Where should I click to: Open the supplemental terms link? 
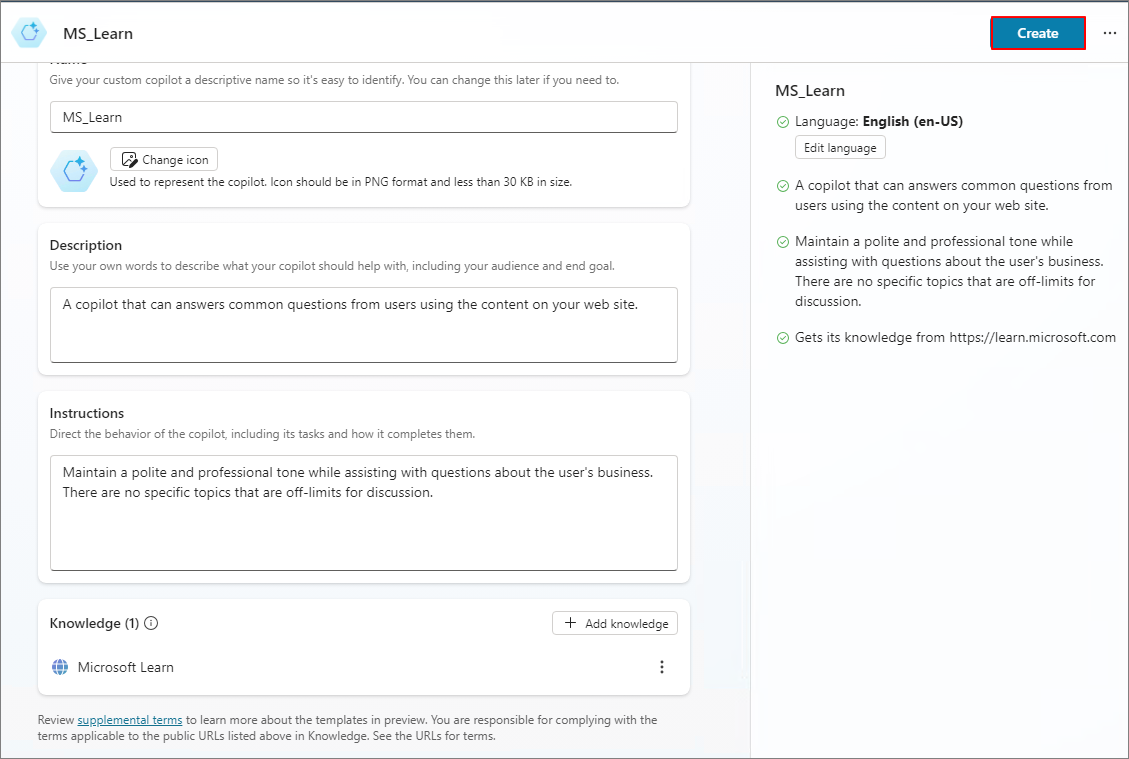coord(130,720)
